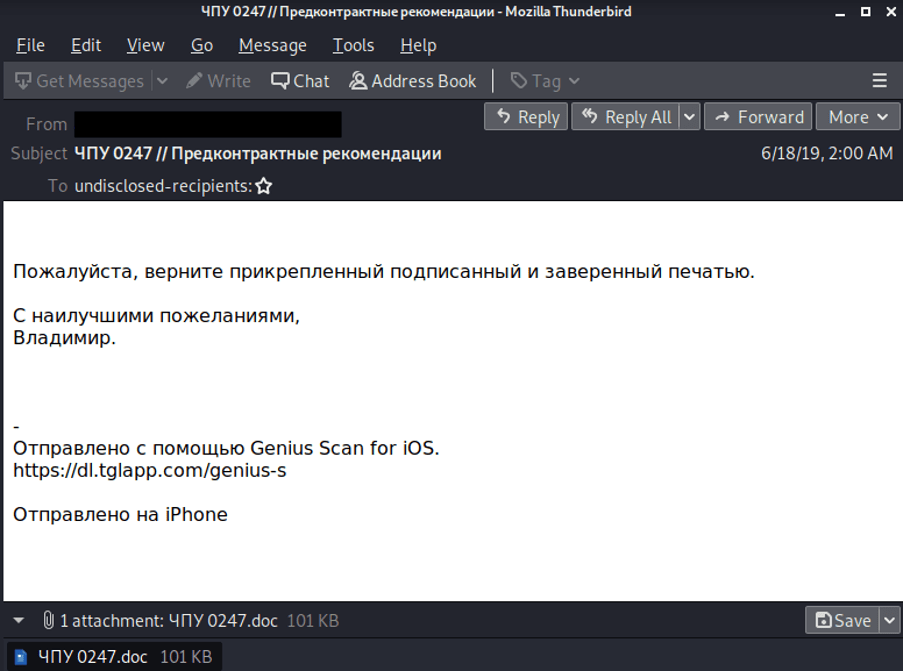Screen dimensions: 904x672
Task: Open the Message menu
Action: pyautogui.click(x=271, y=45)
